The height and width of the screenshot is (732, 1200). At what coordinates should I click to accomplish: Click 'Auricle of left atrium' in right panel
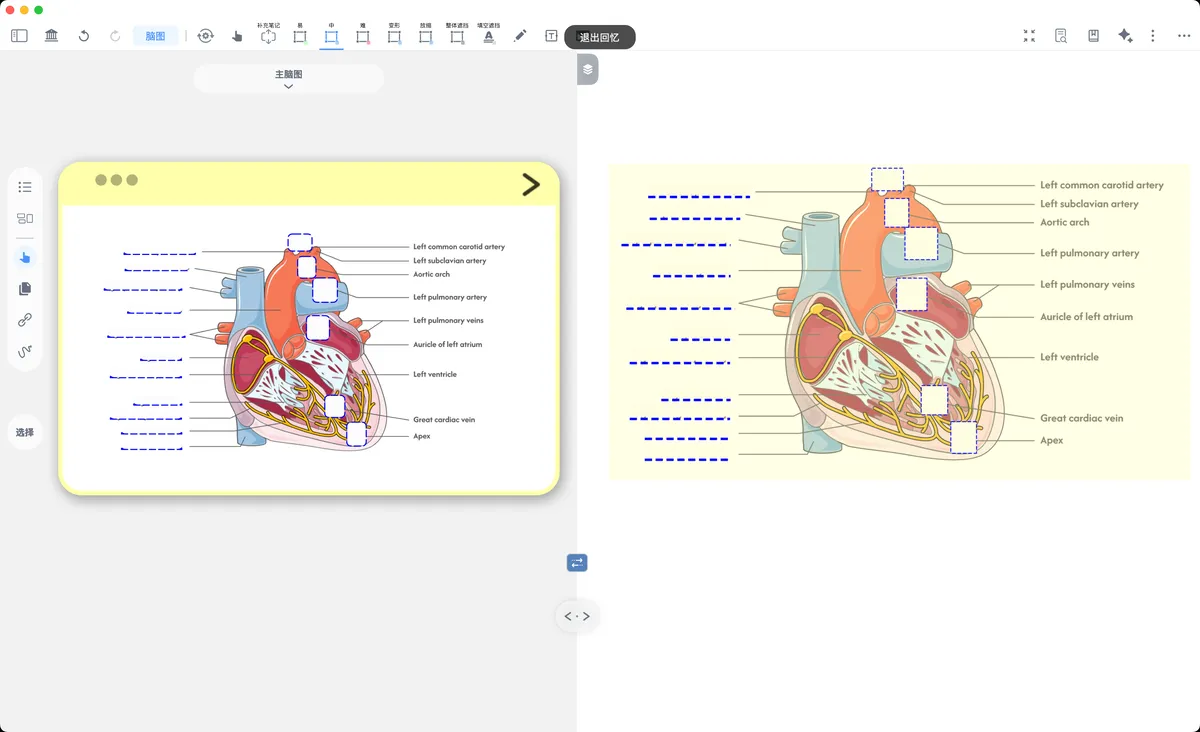(x=1086, y=316)
